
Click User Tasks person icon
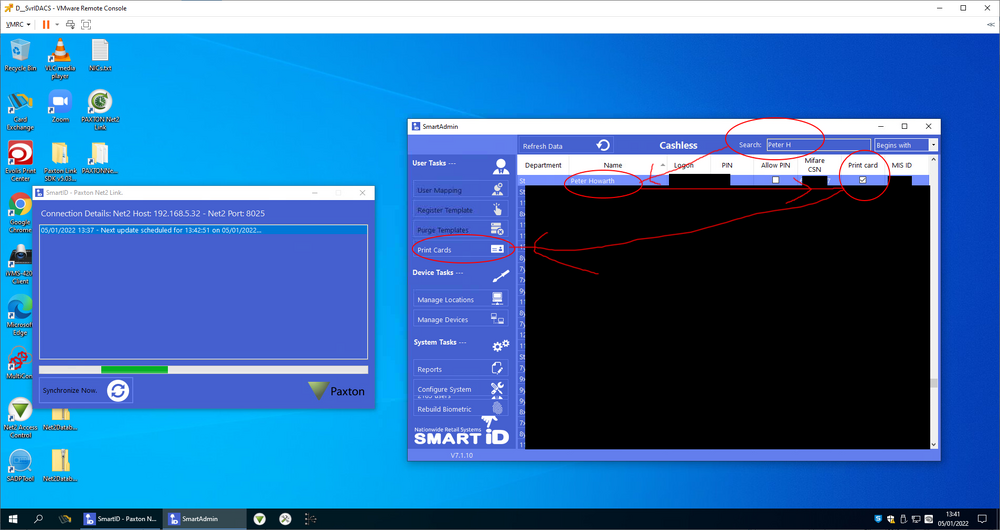point(501,166)
